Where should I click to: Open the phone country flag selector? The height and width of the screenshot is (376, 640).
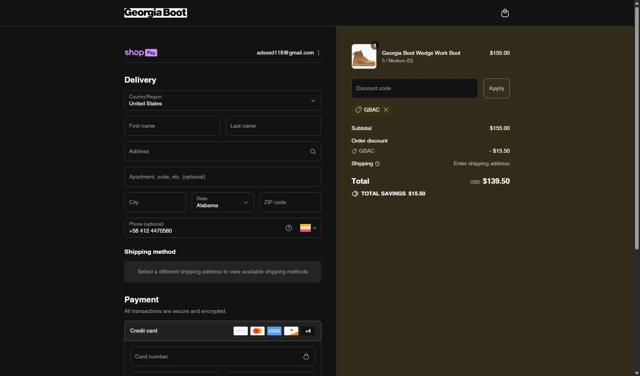click(308, 228)
